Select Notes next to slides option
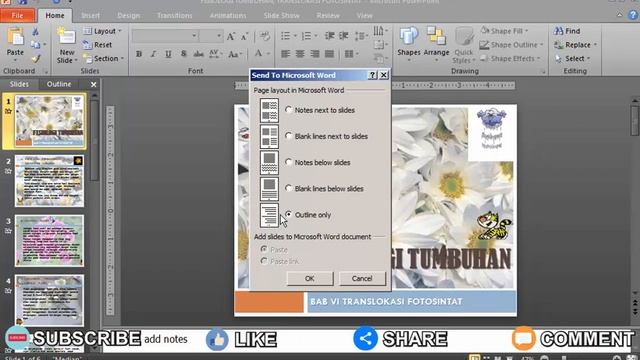The width and height of the screenshot is (640, 360). pyautogui.click(x=289, y=109)
